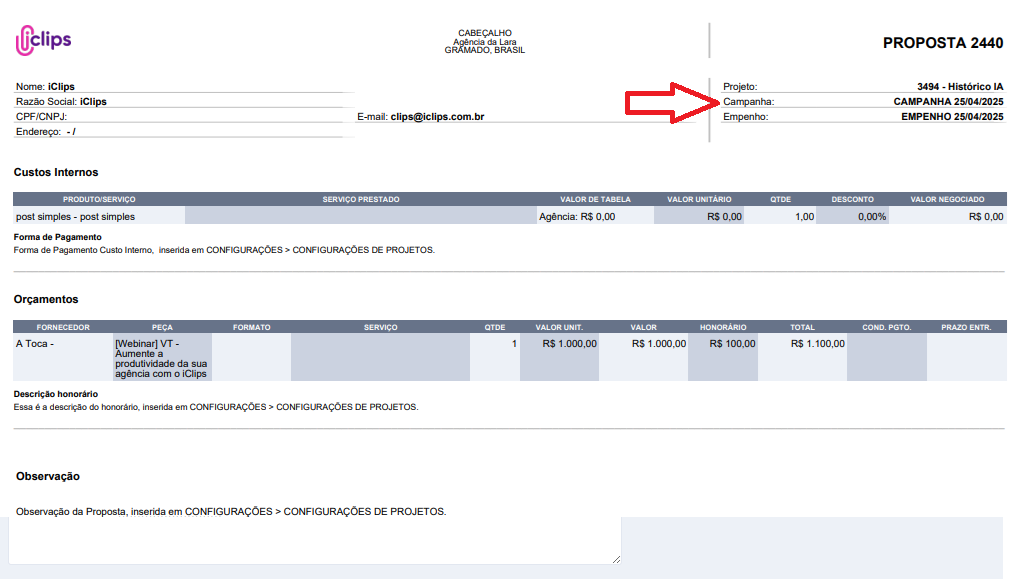
Task: Click the quantity cell 1,00
Action: 780,217
